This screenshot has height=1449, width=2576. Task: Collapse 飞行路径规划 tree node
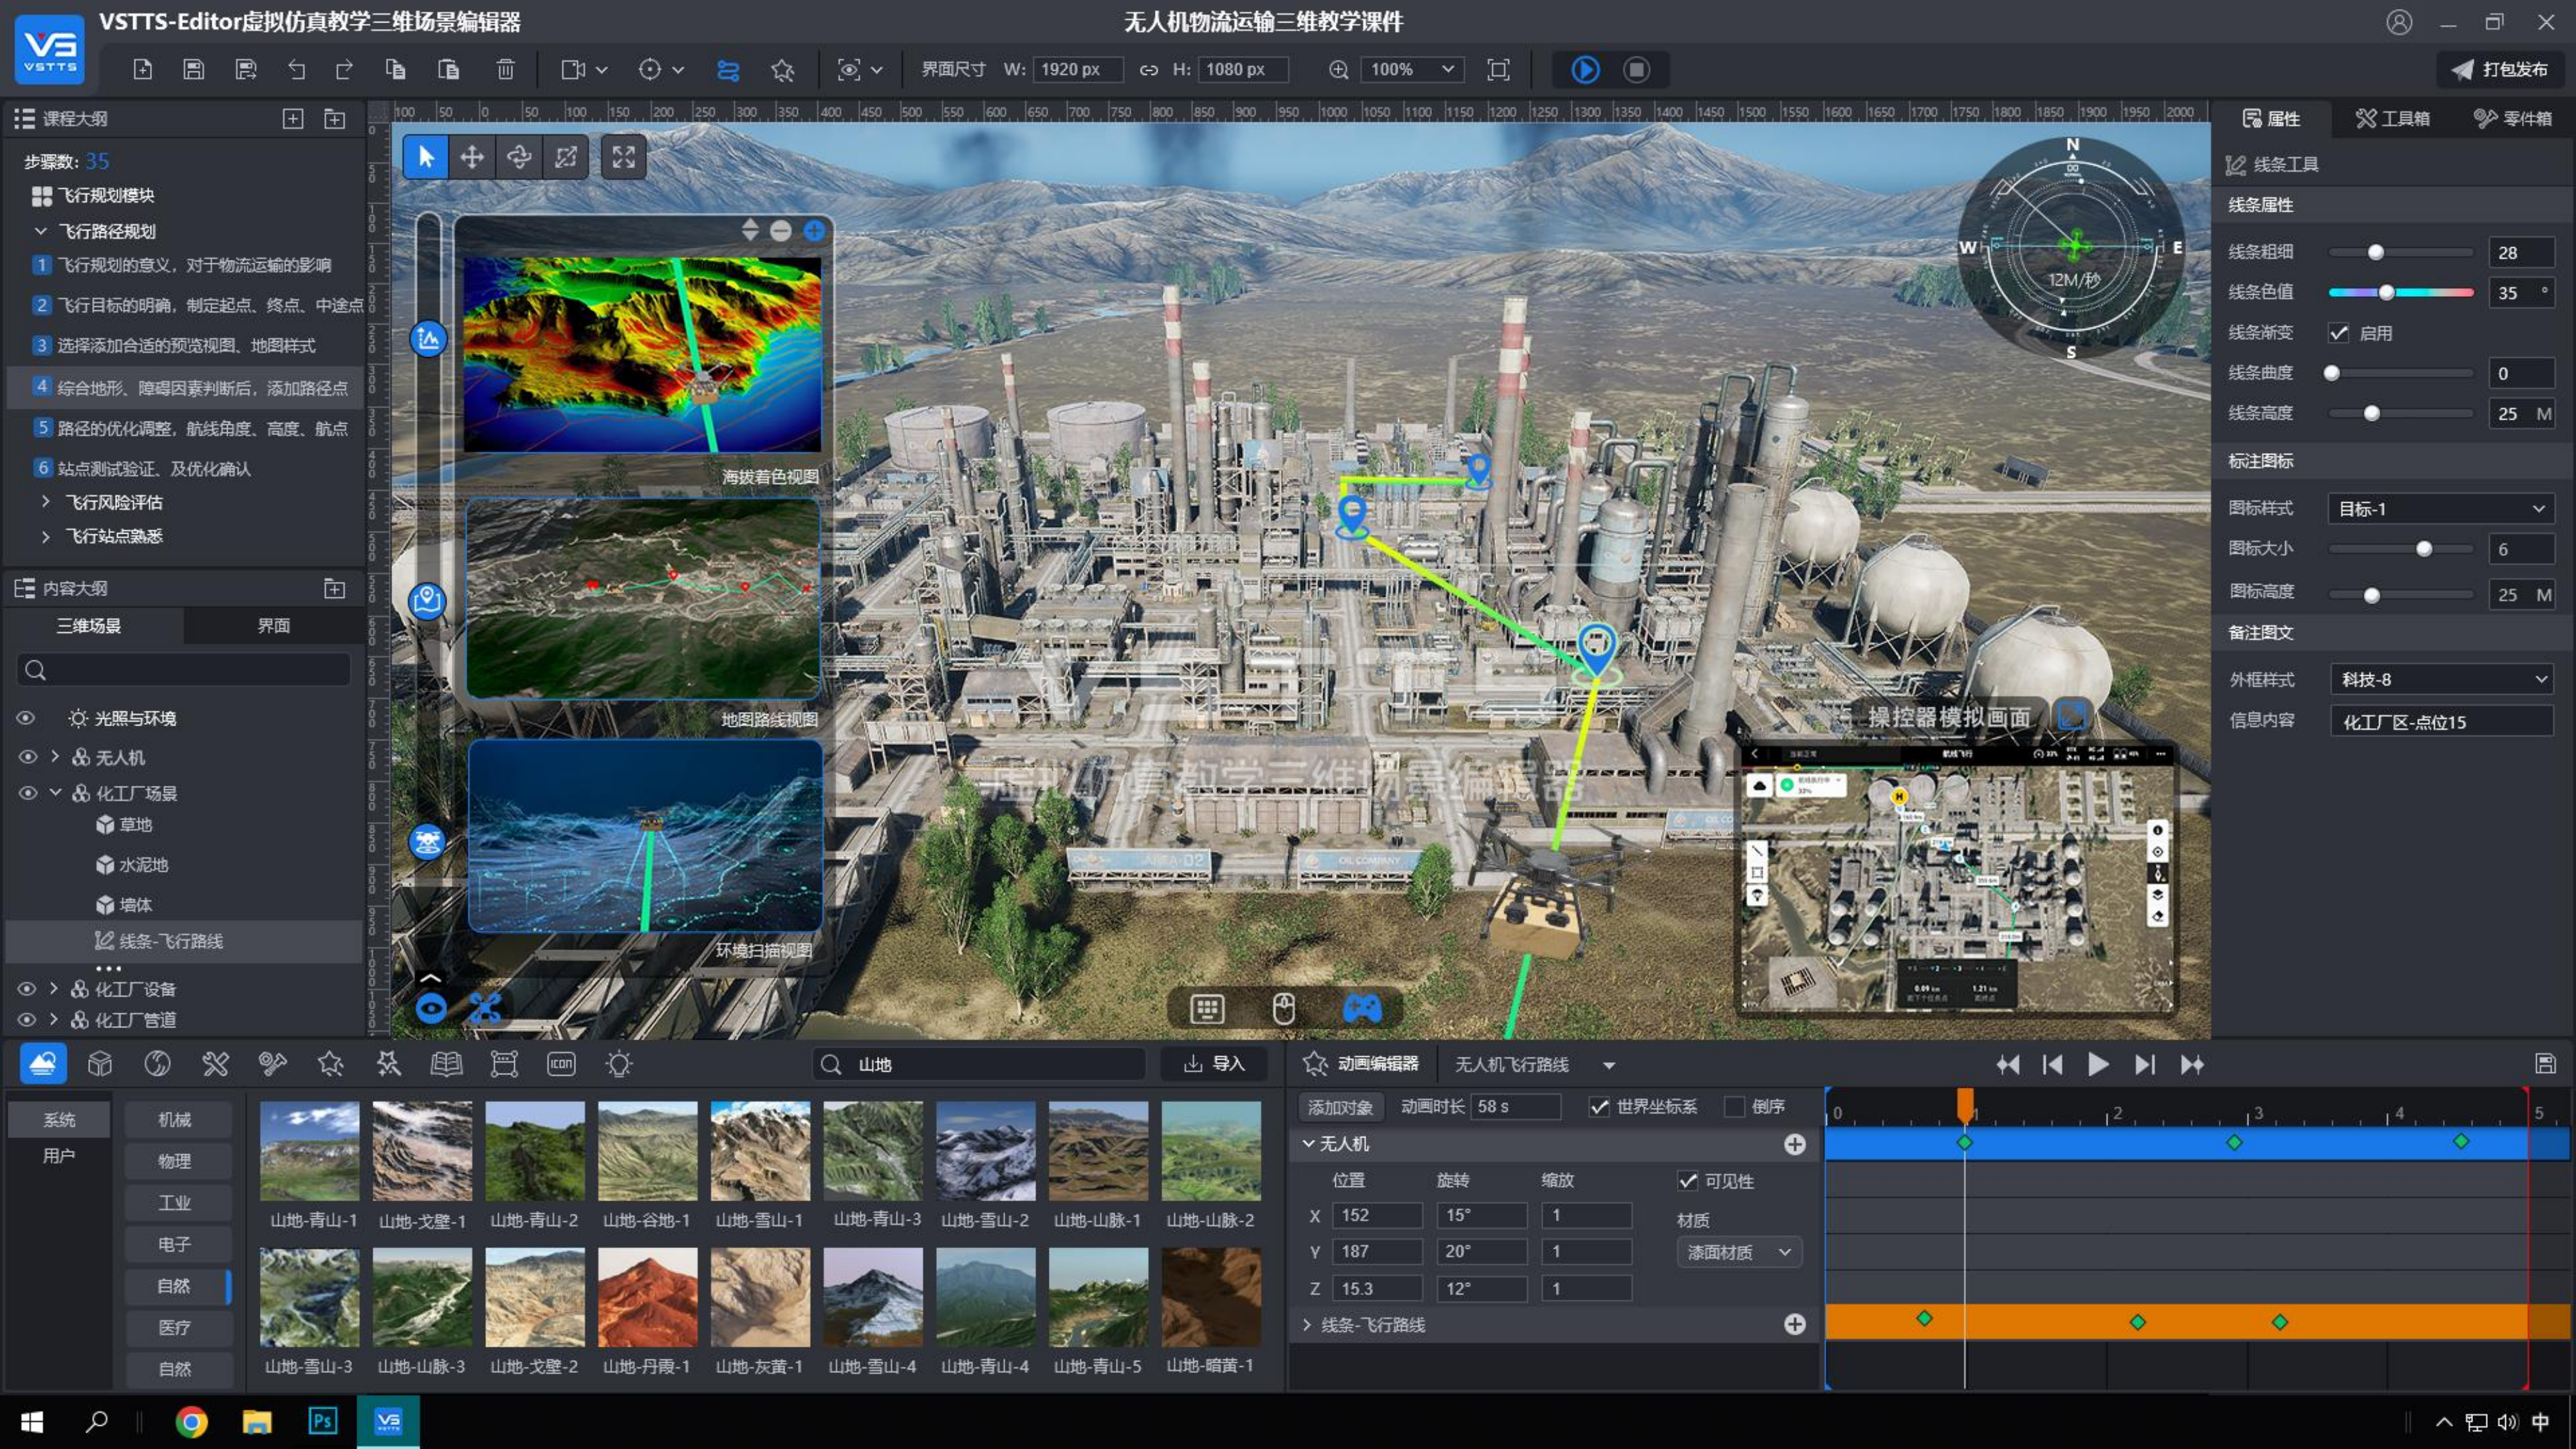(40, 231)
